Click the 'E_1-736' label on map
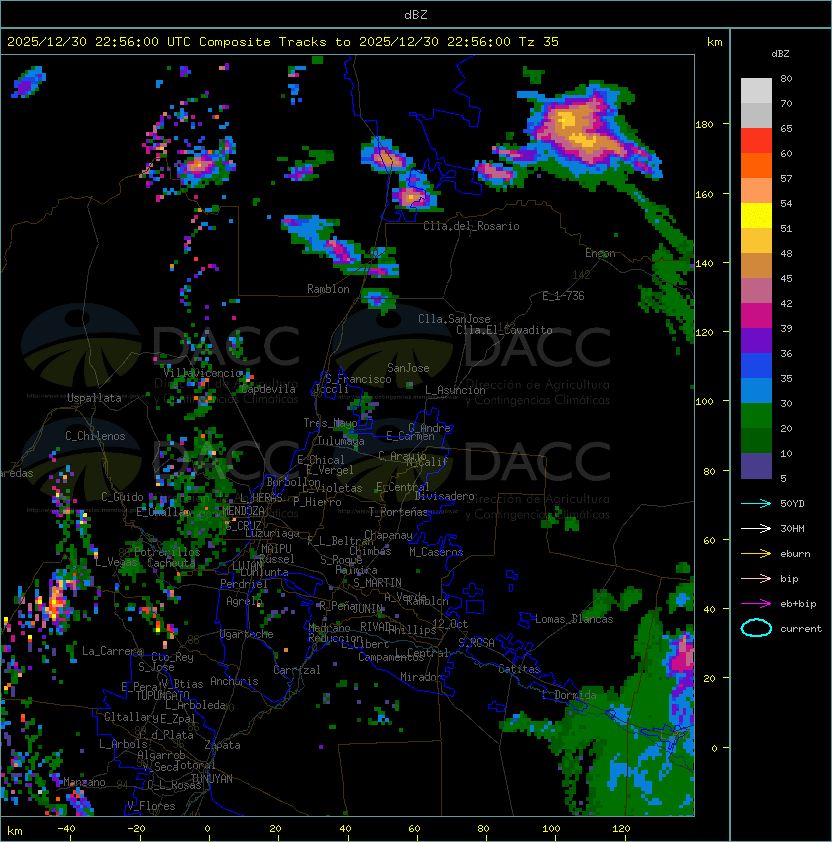This screenshot has height=842, width=832. (x=563, y=296)
